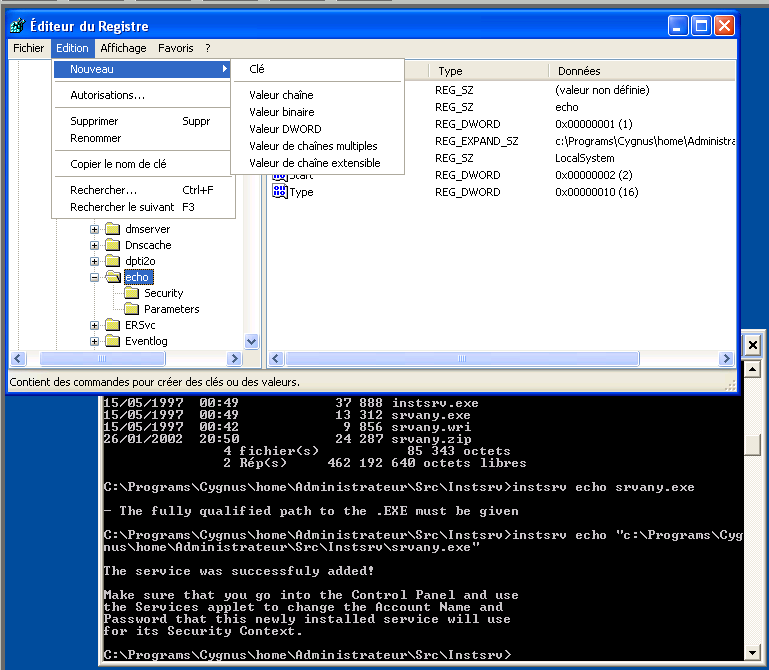Expand the ERSvc key

coord(94,326)
